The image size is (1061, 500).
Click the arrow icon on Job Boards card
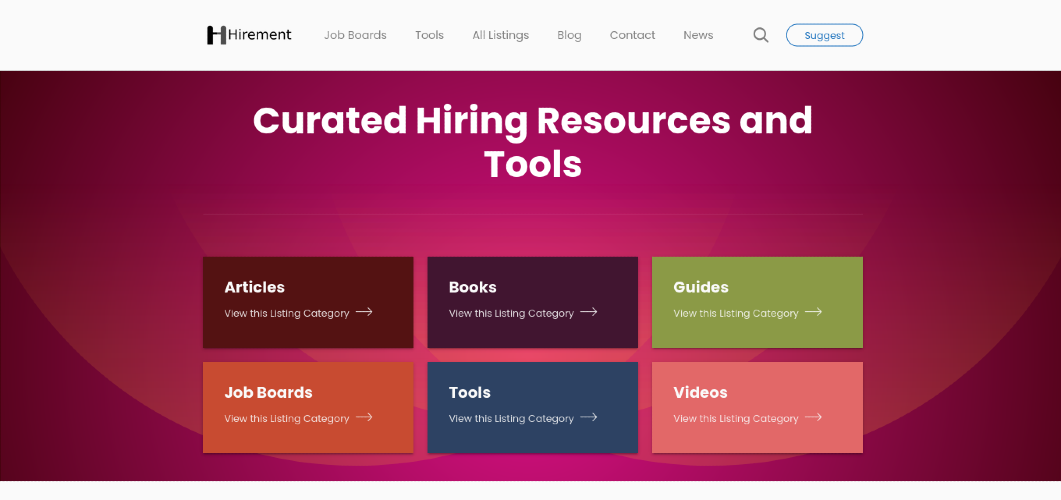click(364, 417)
